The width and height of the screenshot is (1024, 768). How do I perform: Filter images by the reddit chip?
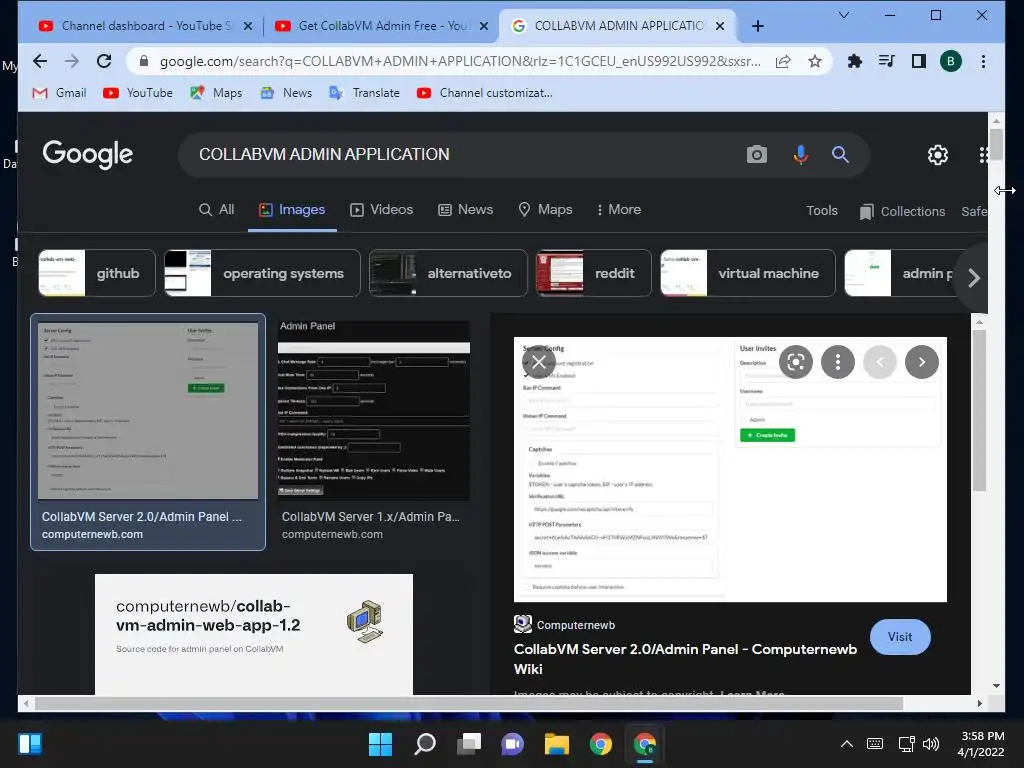pos(593,273)
